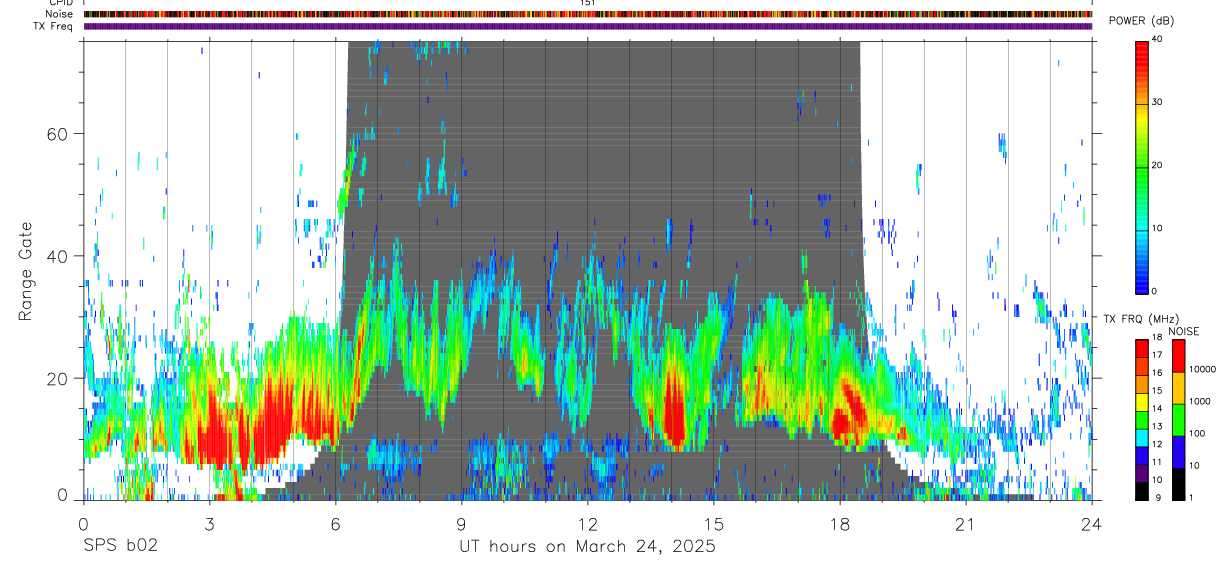This screenshot has width=1228, height=567.
Task: Click the UT hours on March 24, 2025 title
Action: (x=587, y=547)
